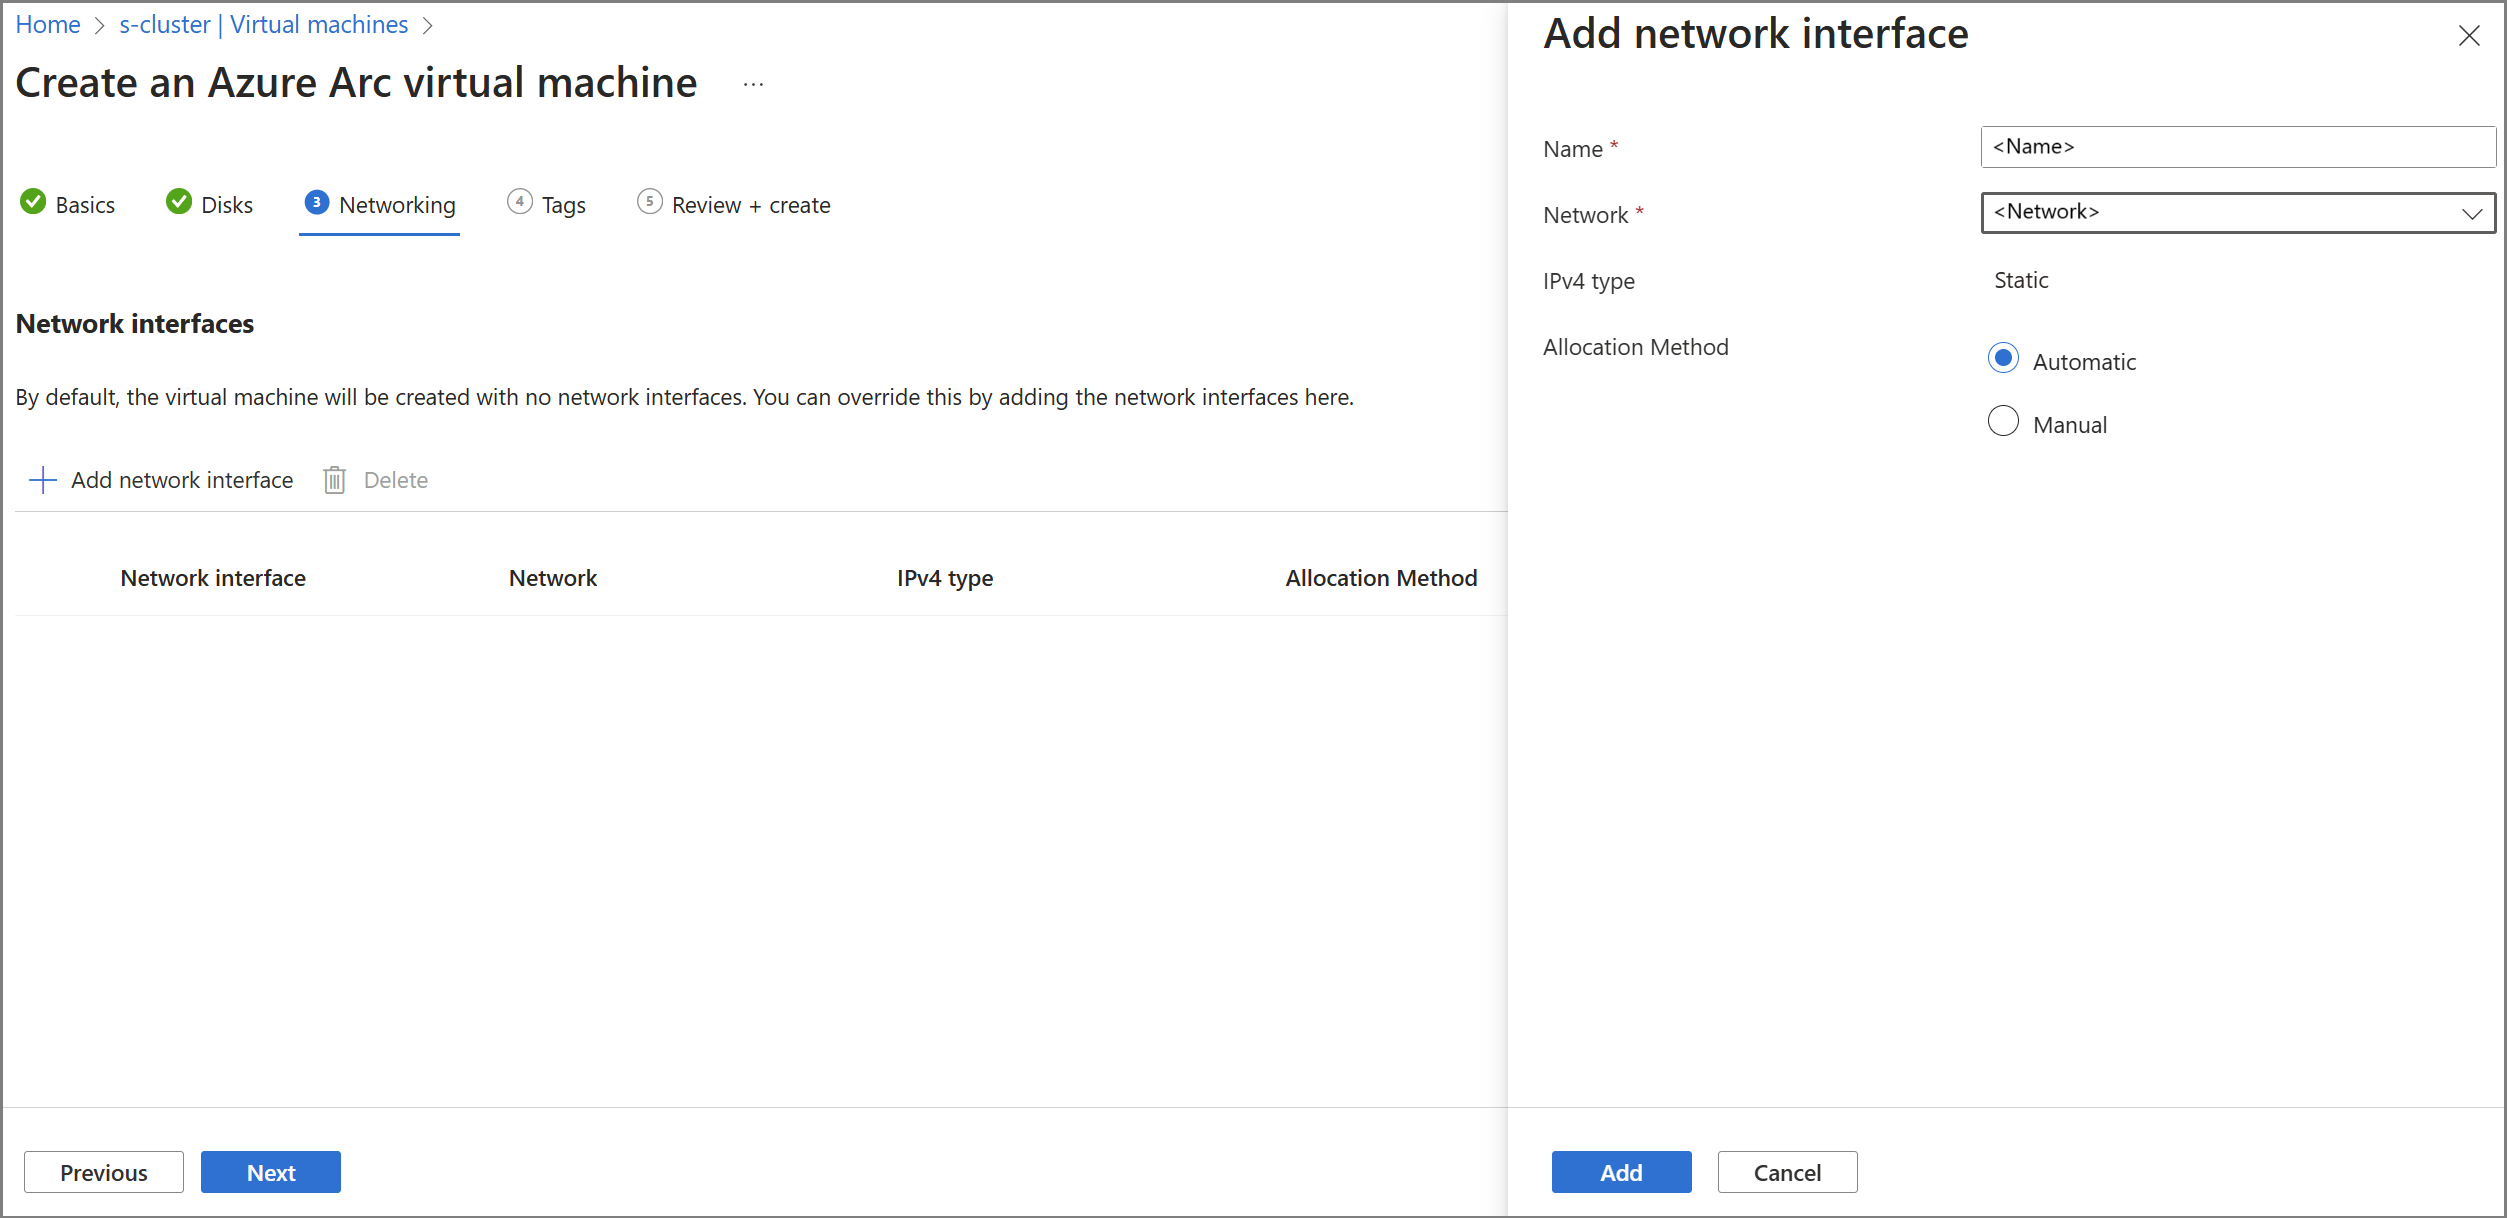
Task: Click into the Name input field
Action: click(2237, 147)
